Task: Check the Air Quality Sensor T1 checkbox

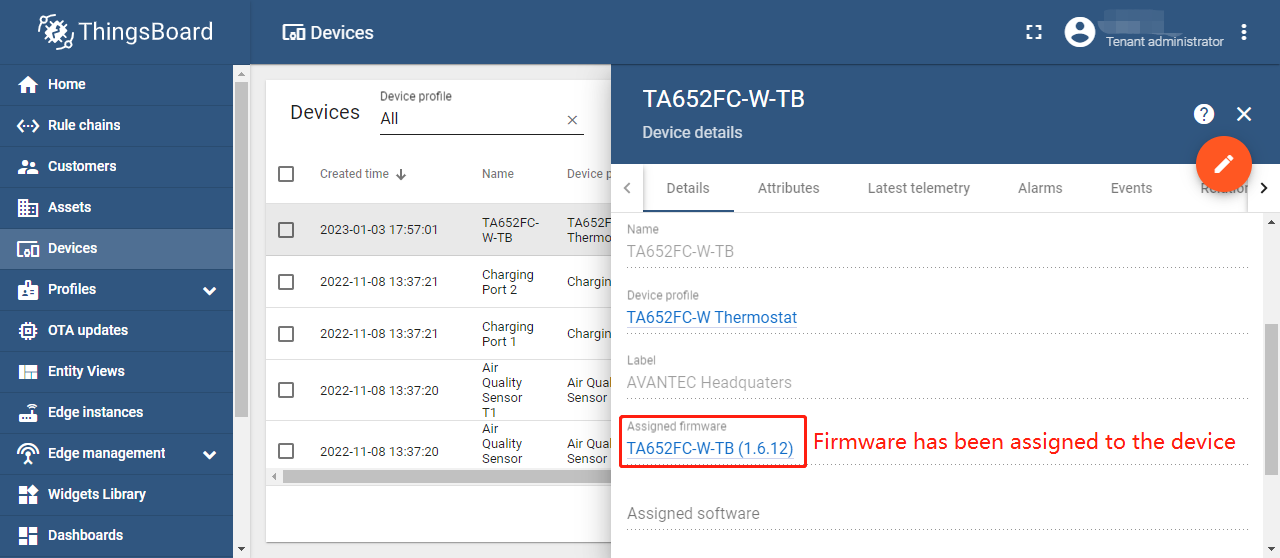Action: pyautogui.click(x=286, y=390)
